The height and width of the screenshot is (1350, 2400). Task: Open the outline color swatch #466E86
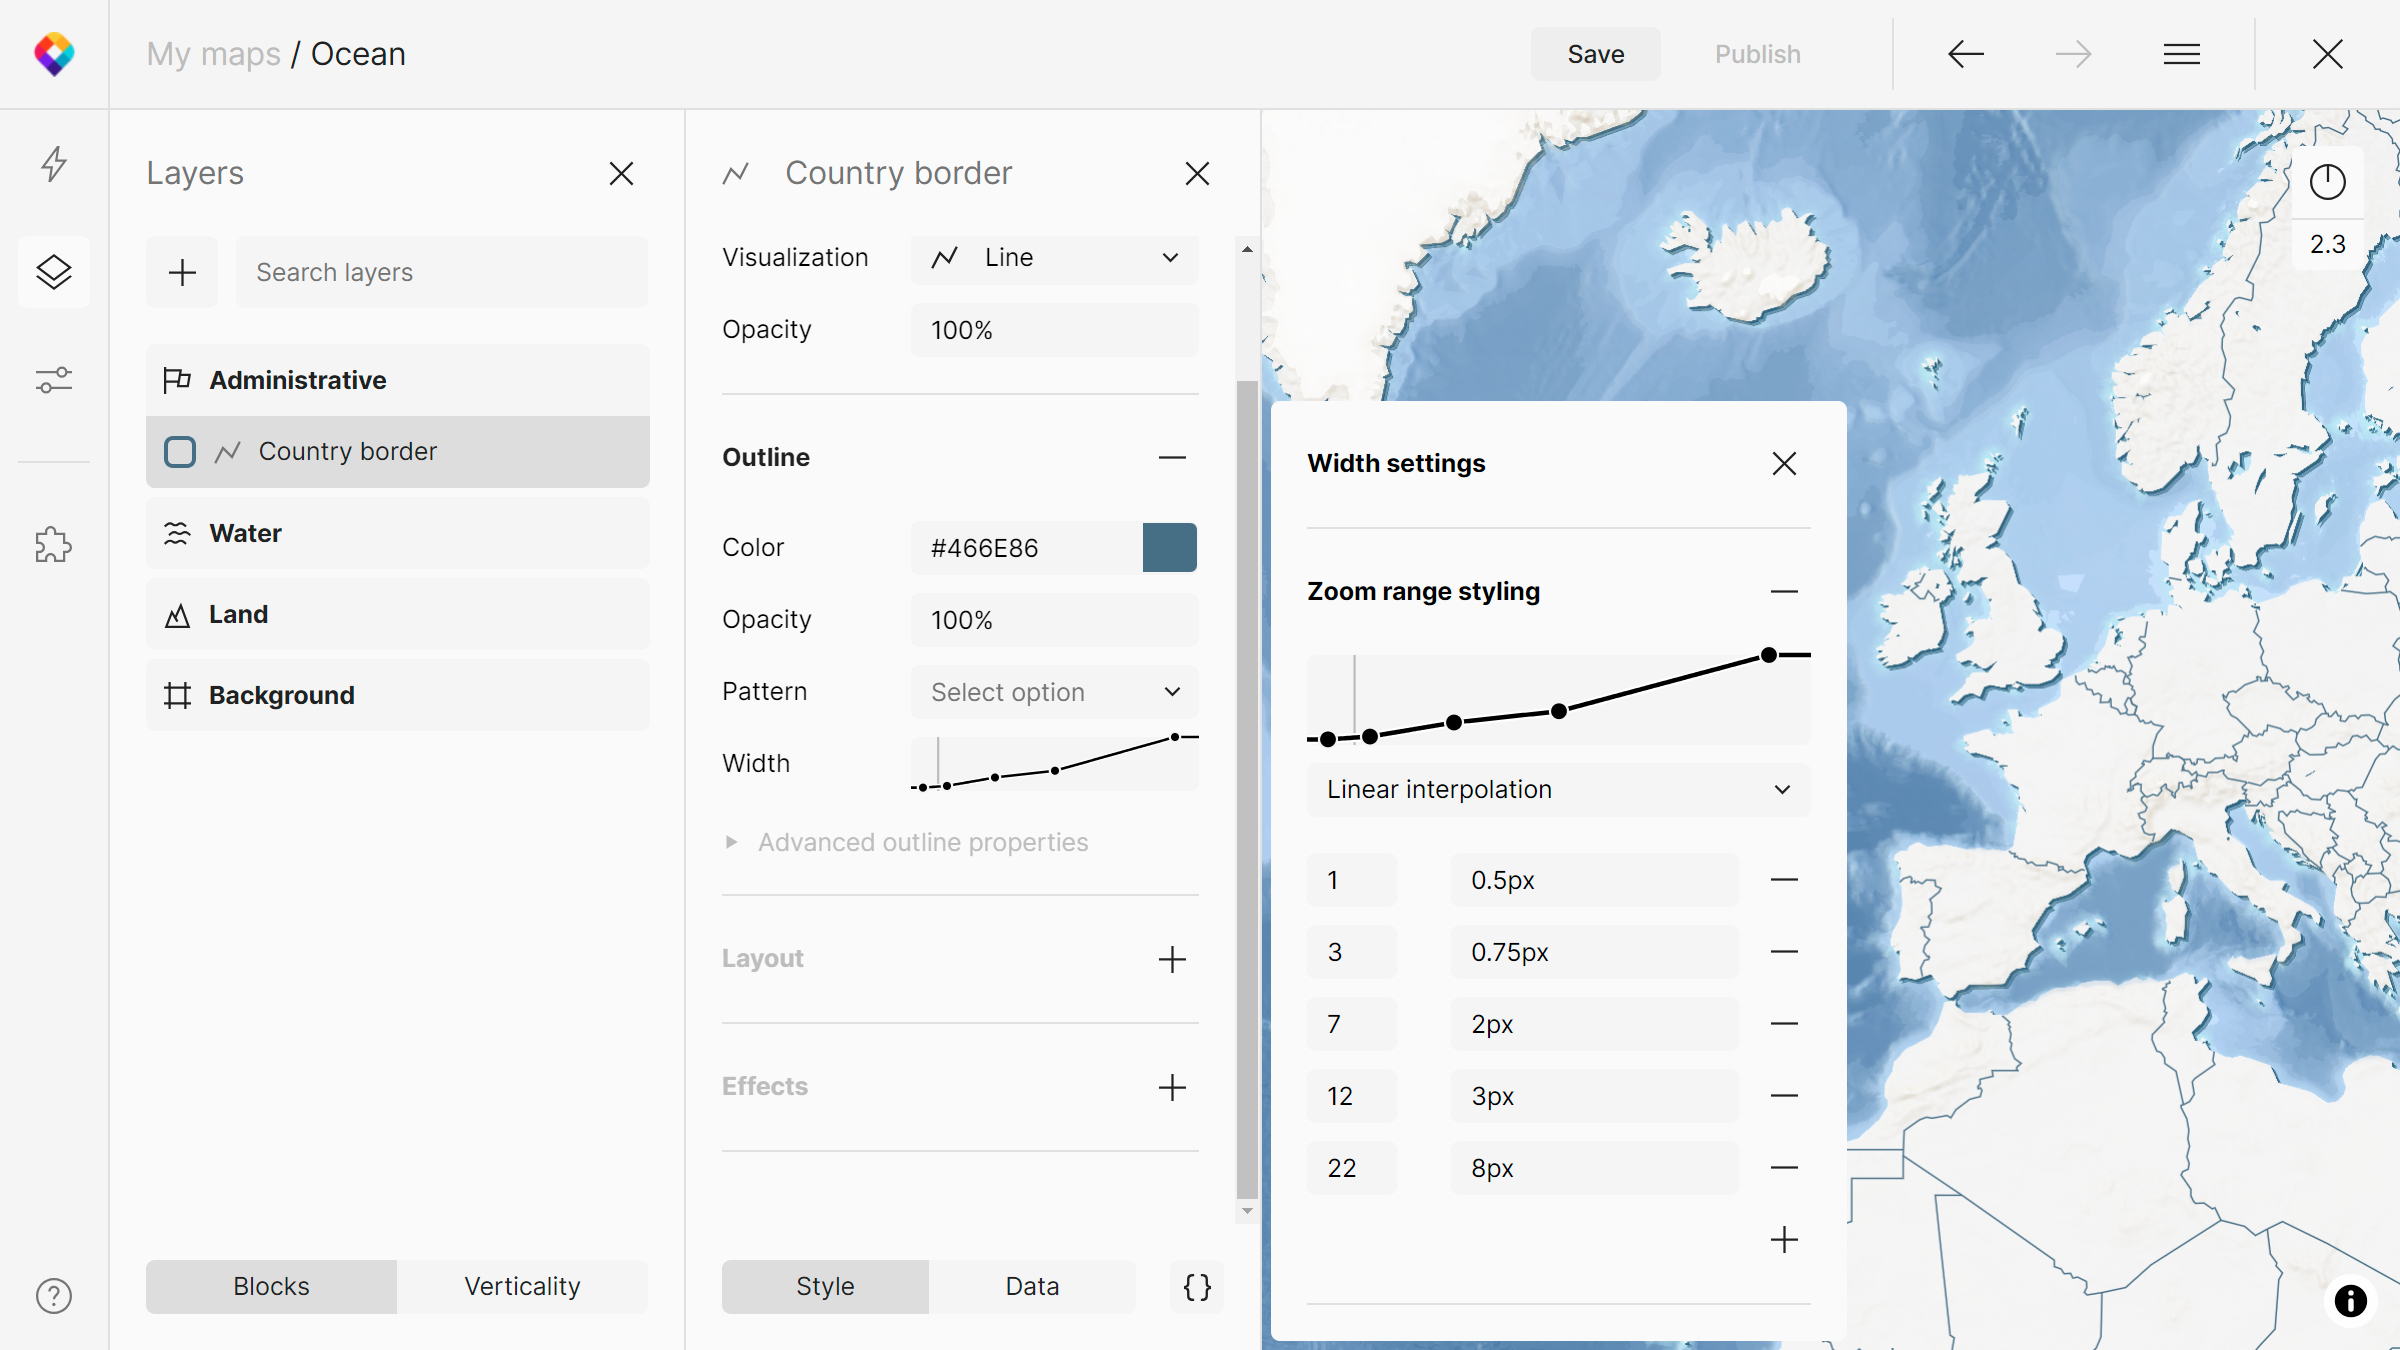(1169, 548)
